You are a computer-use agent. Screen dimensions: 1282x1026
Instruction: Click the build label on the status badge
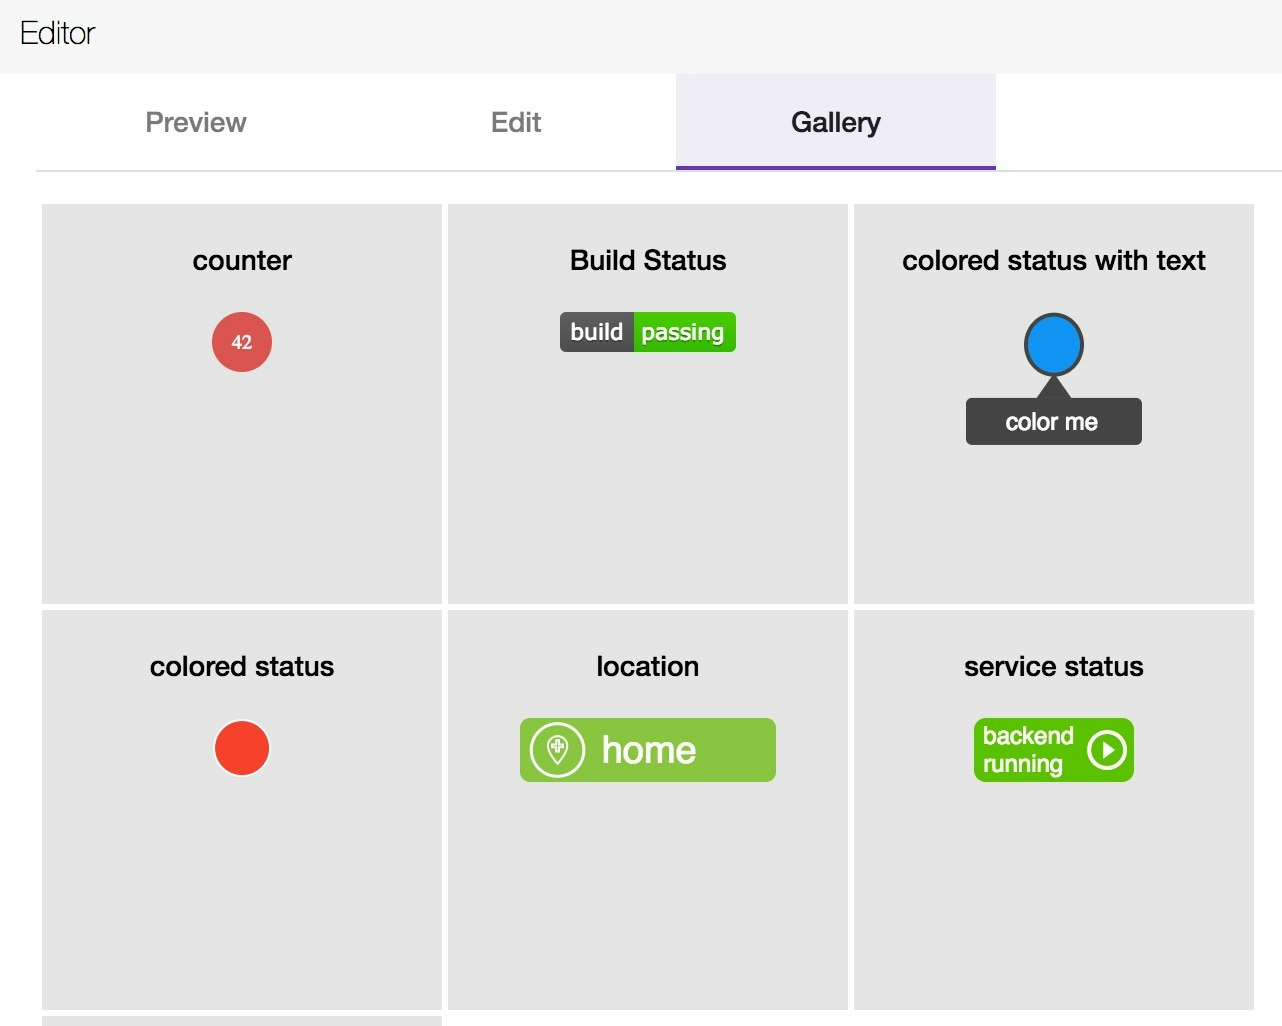click(x=596, y=331)
